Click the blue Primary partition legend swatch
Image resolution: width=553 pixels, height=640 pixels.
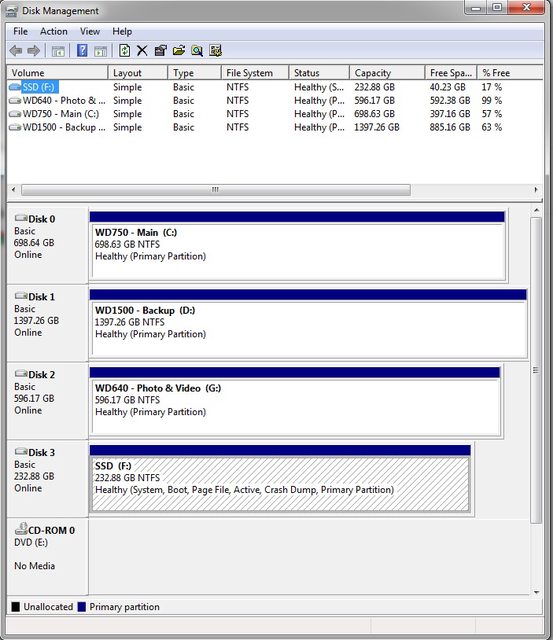[x=82, y=607]
